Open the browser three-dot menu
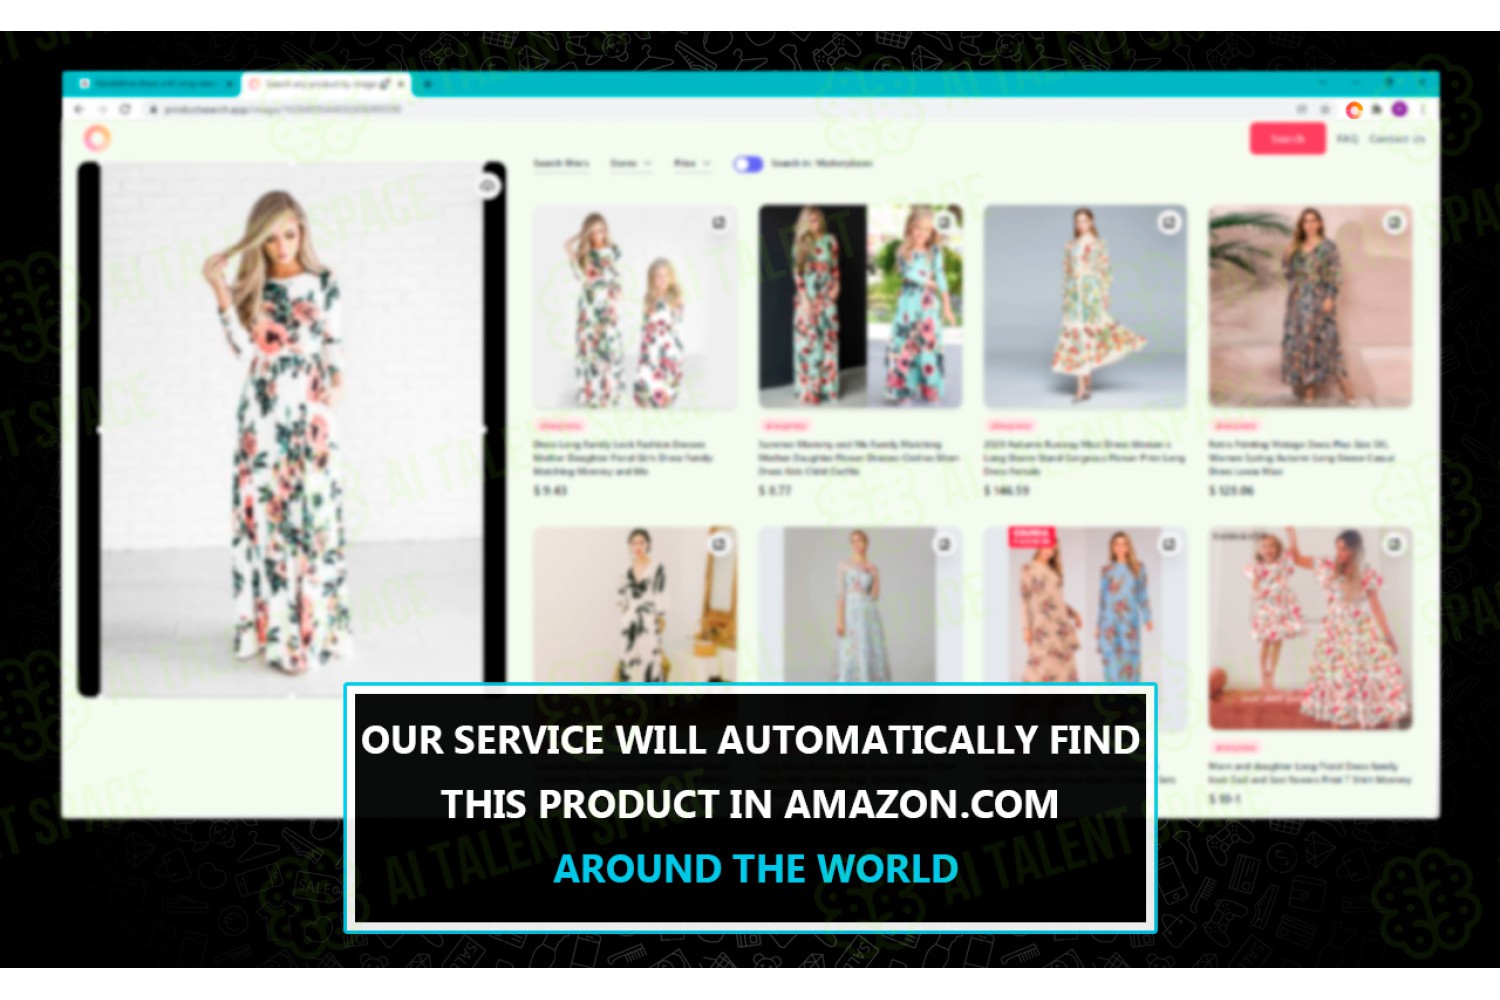The height and width of the screenshot is (1000, 1500). (x=1423, y=109)
